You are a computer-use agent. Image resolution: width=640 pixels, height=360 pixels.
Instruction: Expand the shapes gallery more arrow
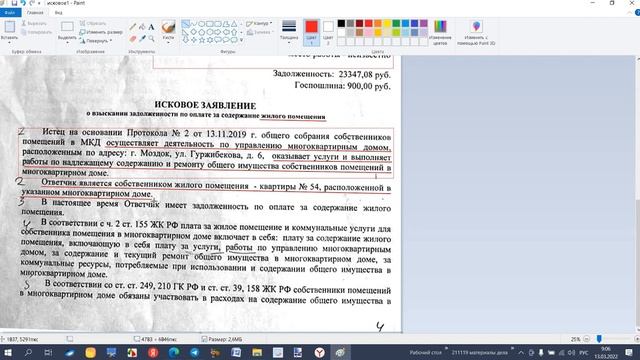(242, 40)
